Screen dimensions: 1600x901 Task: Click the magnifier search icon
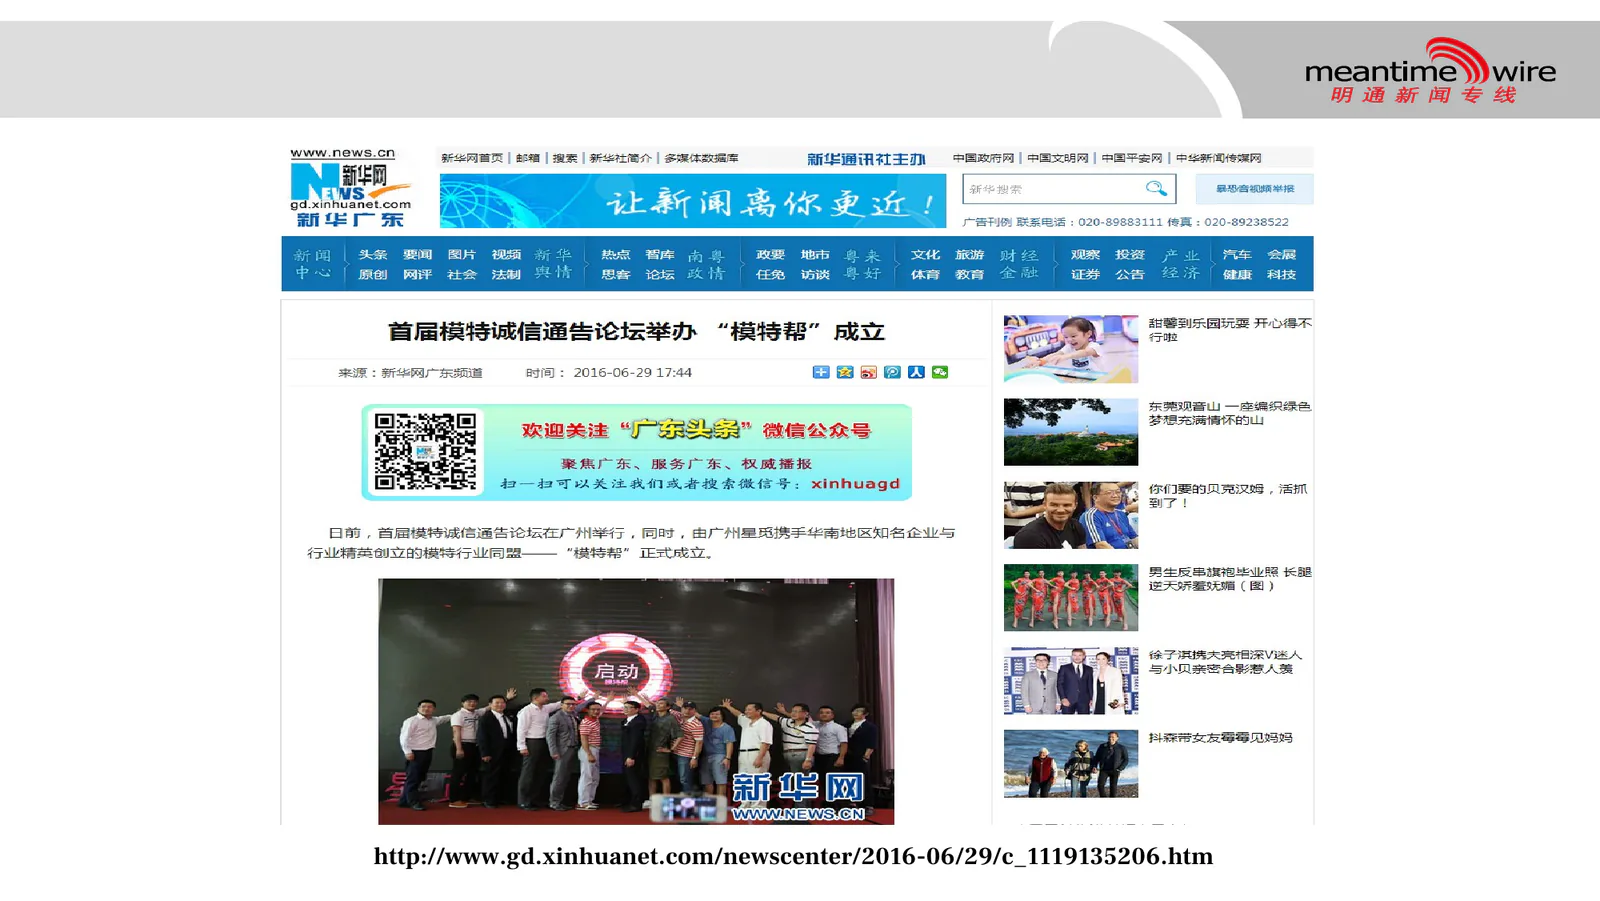1156,189
